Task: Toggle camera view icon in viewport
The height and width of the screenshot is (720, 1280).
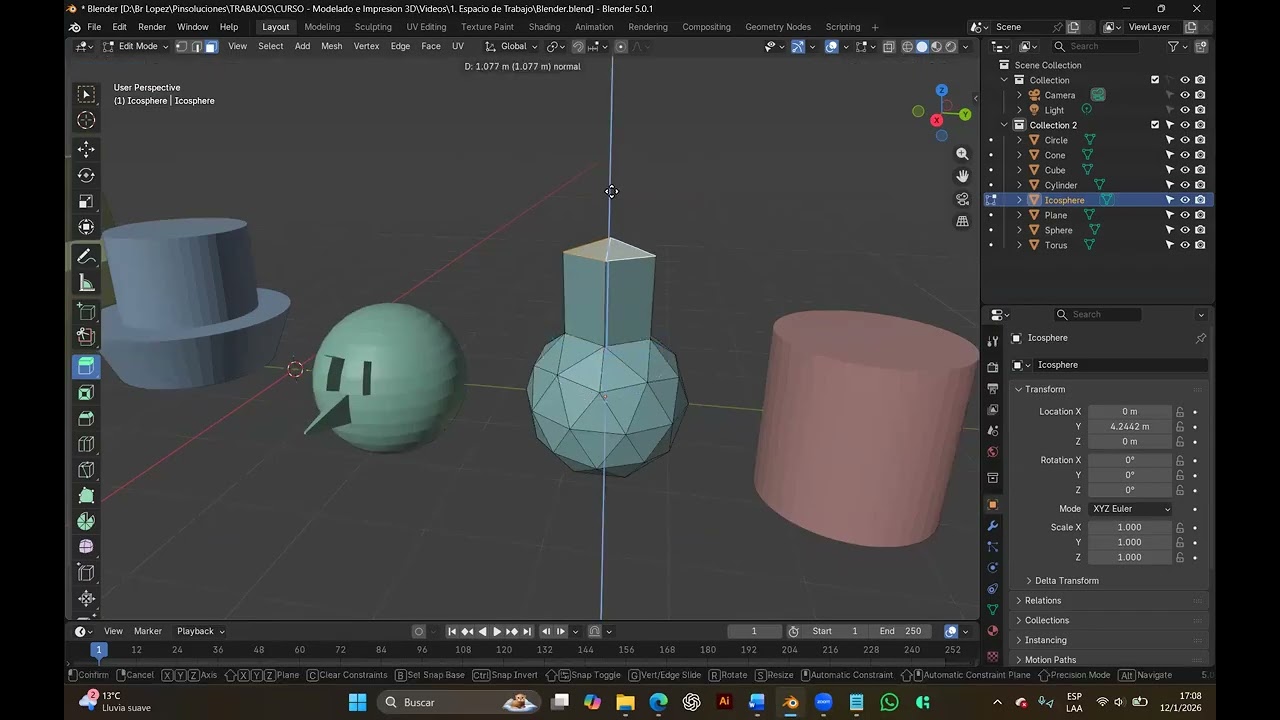Action: click(962, 199)
